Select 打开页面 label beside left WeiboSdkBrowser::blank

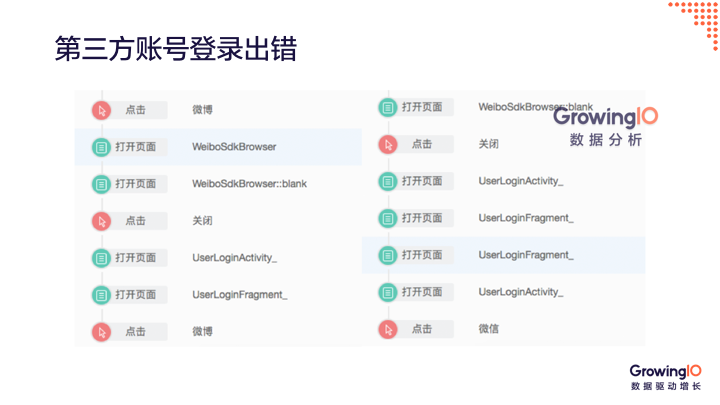click(135, 184)
